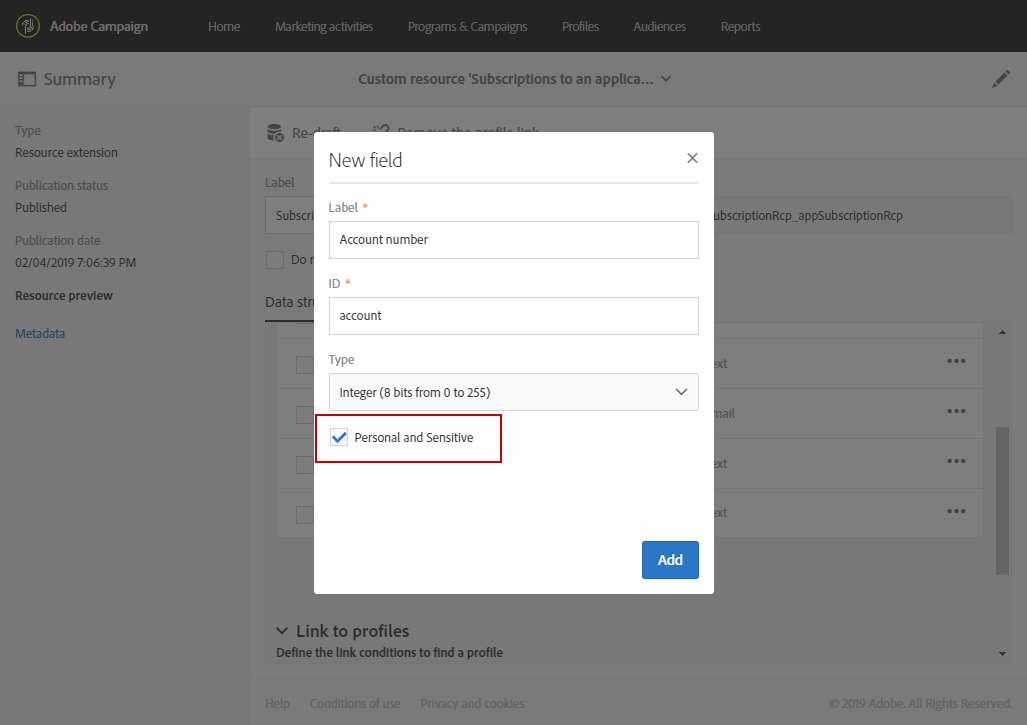Uncheck Personal and Sensitive checkbox
The height and width of the screenshot is (725, 1027).
tap(340, 438)
